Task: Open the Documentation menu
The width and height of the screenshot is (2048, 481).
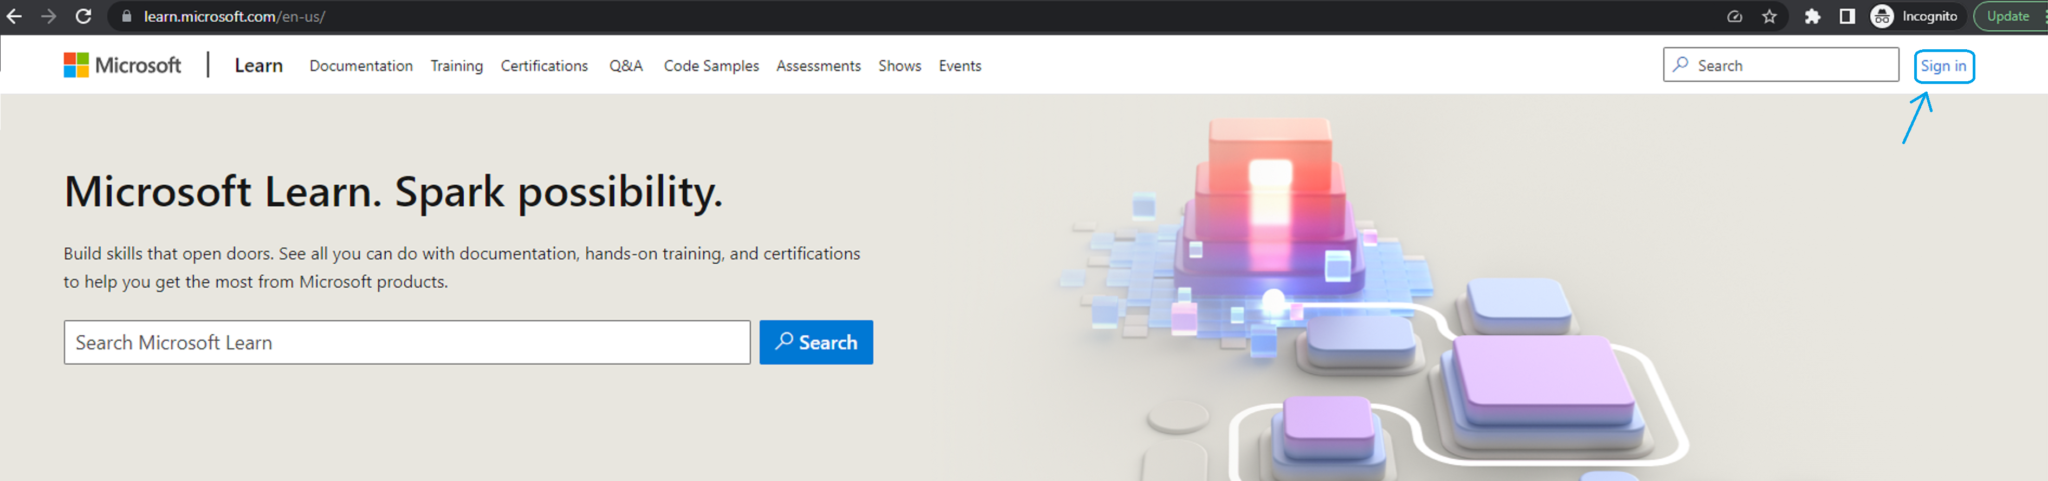Action: 361,66
